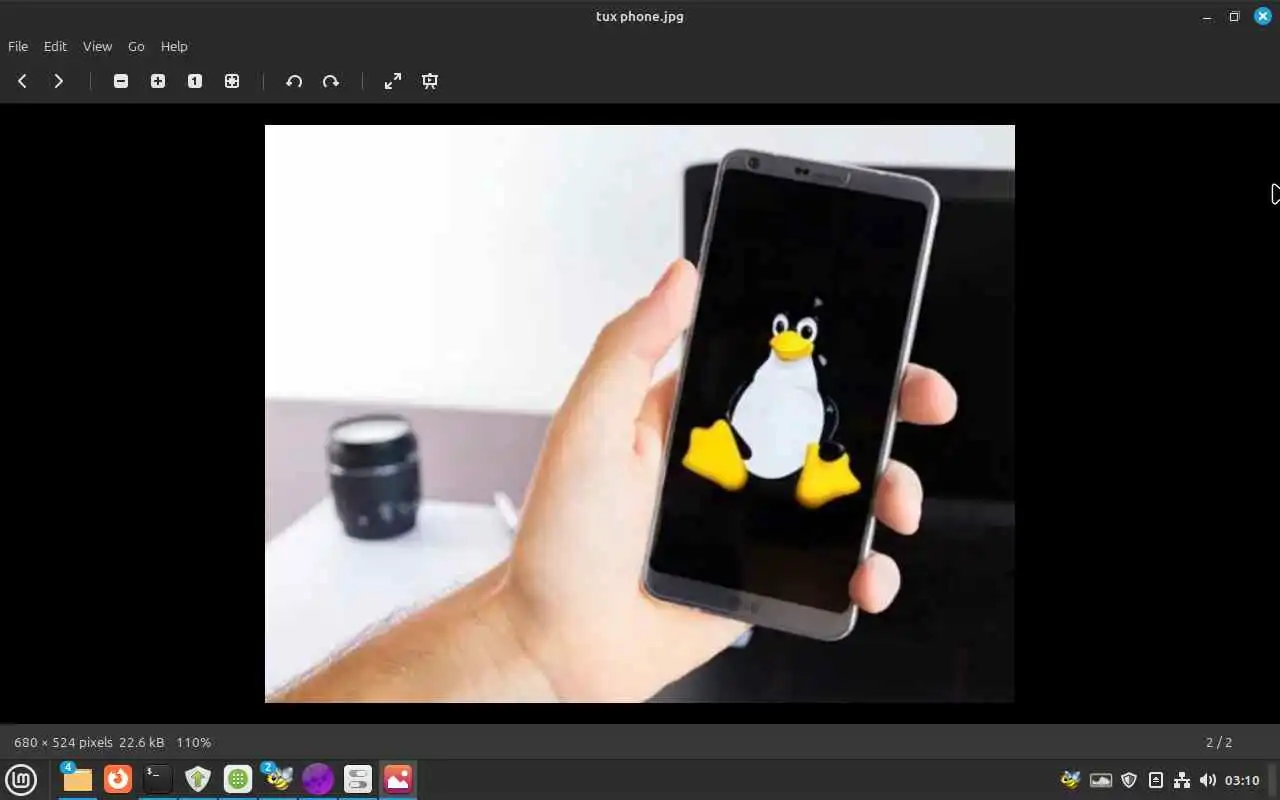1280x800 pixels.
Task: Open network connections tray icon
Action: click(x=1182, y=780)
